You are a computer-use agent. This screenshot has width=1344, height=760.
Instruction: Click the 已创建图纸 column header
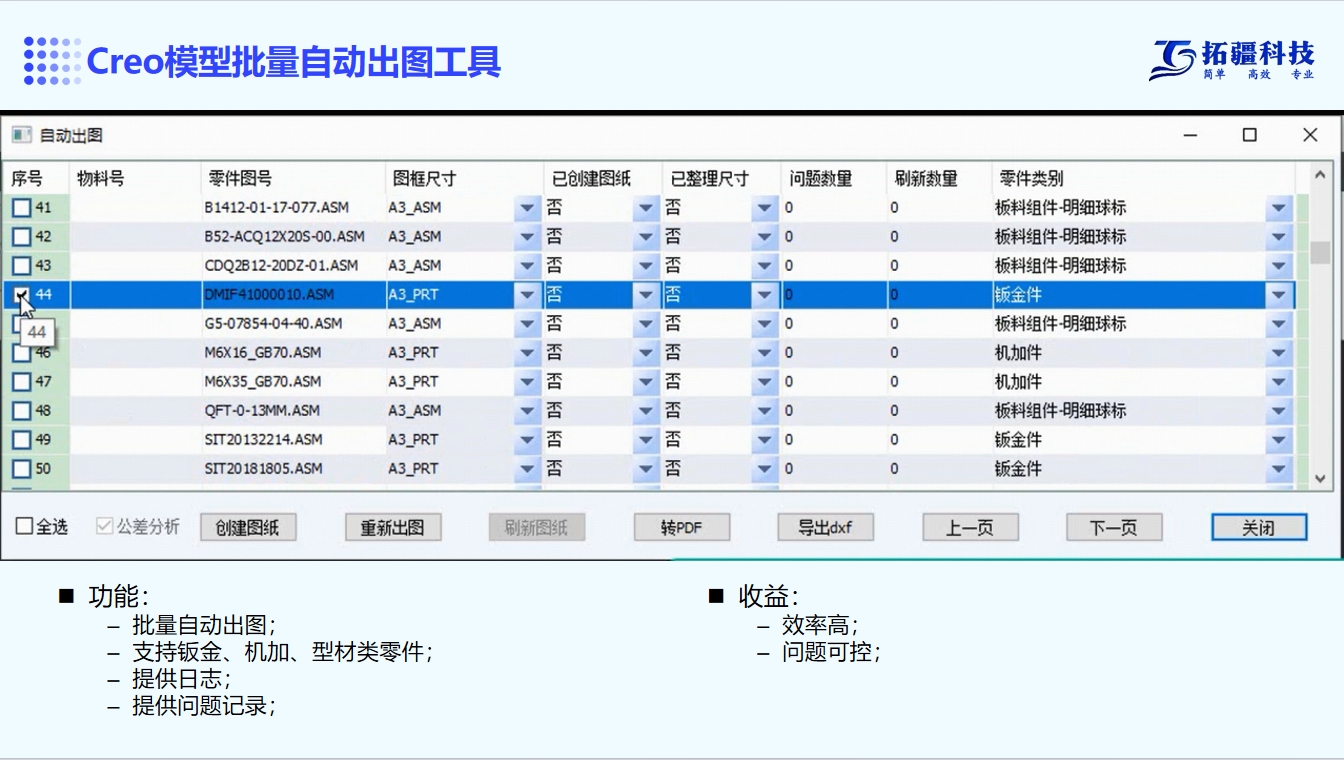click(x=603, y=179)
